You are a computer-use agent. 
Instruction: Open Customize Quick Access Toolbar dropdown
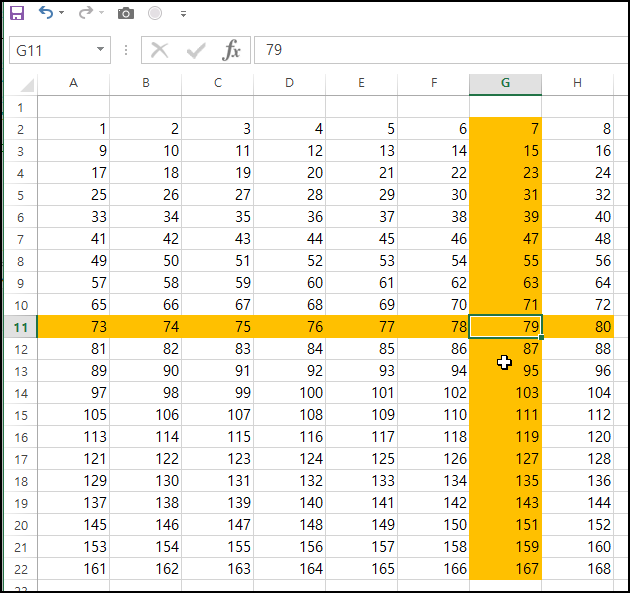183,14
